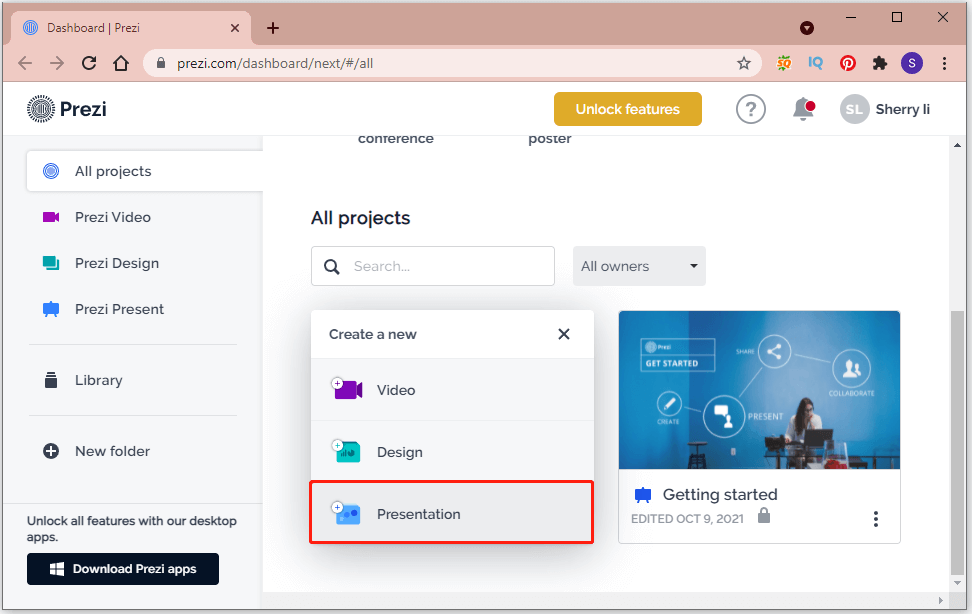Click the New folder plus icon
The height and width of the screenshot is (614, 972).
tap(51, 451)
